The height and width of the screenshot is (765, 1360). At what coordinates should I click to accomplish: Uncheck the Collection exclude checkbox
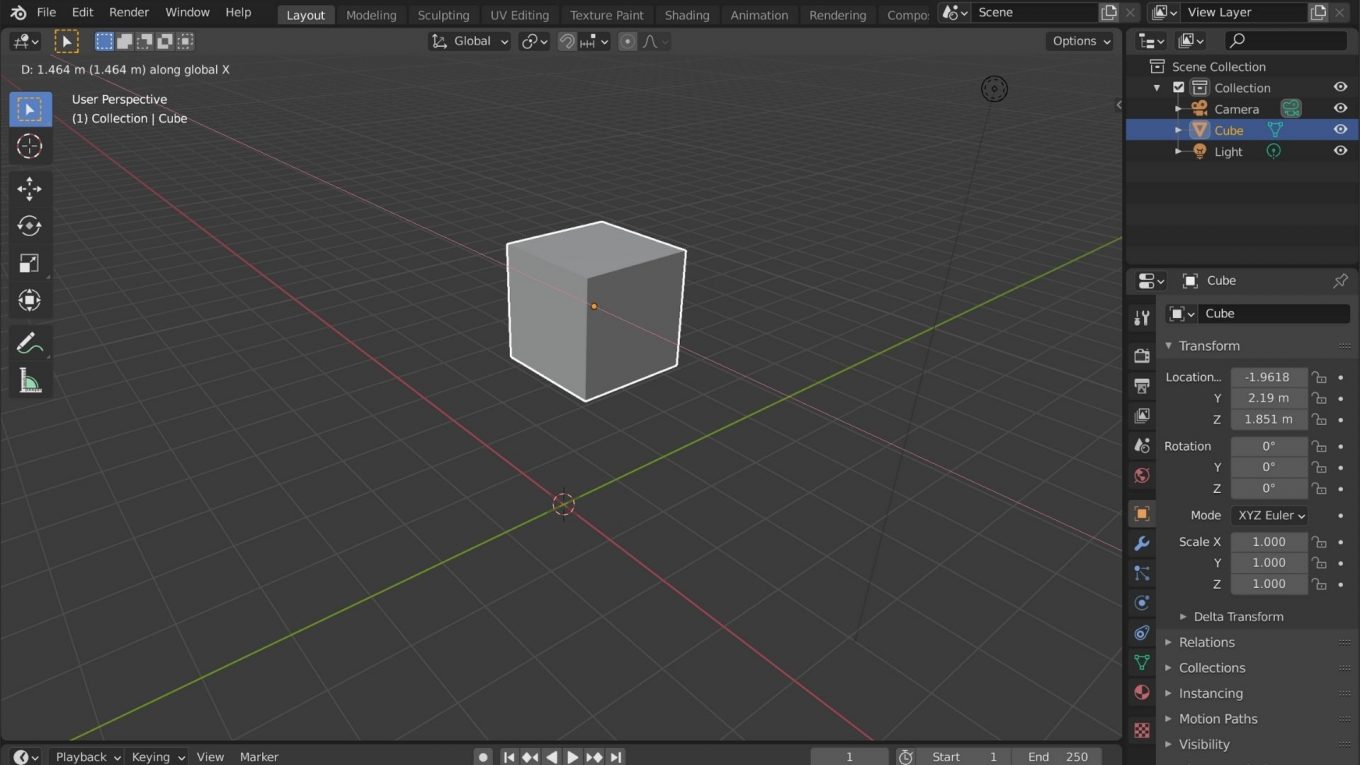click(1179, 88)
